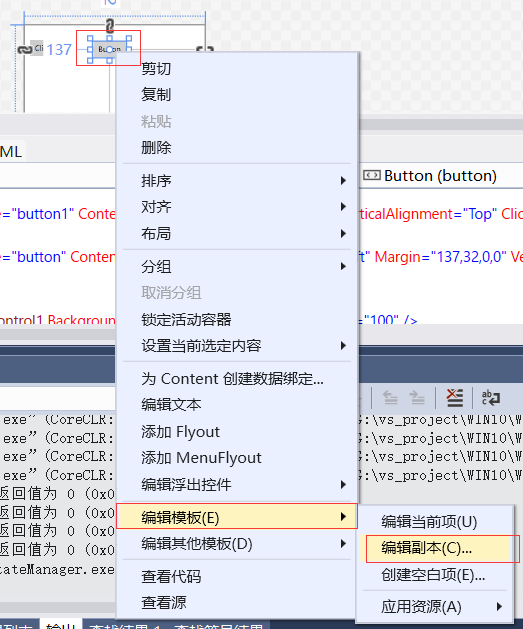The width and height of the screenshot is (523, 629).
Task: Open 编辑其他模板(D) submenu
Action: point(237,544)
